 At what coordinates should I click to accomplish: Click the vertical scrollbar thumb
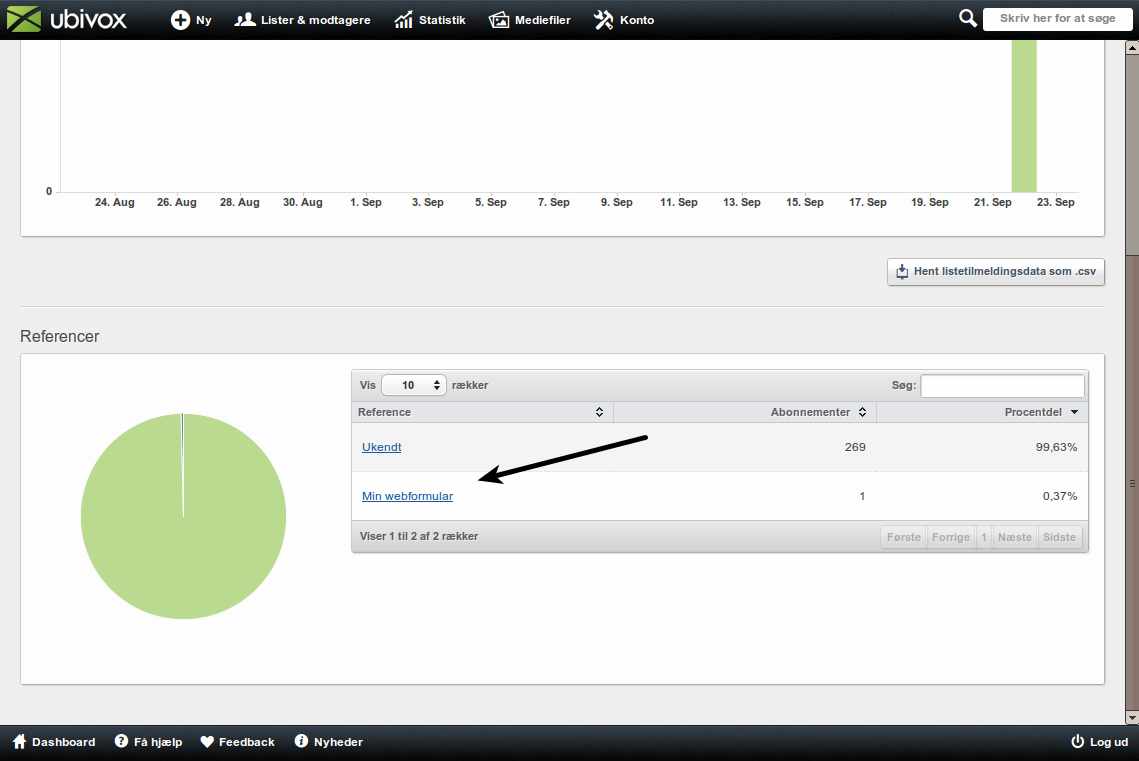pyautogui.click(x=1132, y=482)
